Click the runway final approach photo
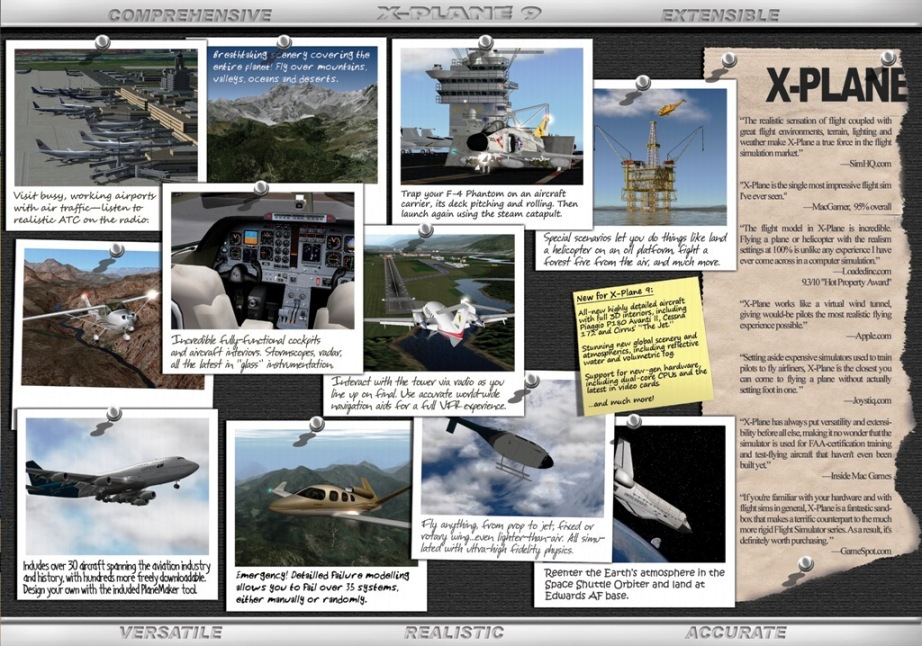Viewport: 922px width, 646px height. point(439,303)
